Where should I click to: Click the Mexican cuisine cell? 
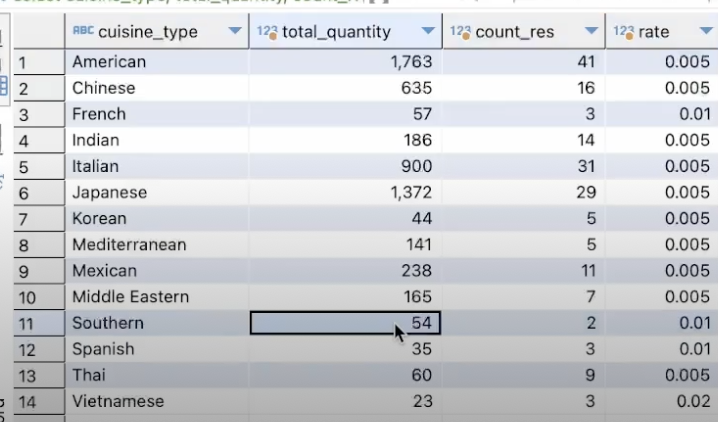pyautogui.click(x=157, y=271)
